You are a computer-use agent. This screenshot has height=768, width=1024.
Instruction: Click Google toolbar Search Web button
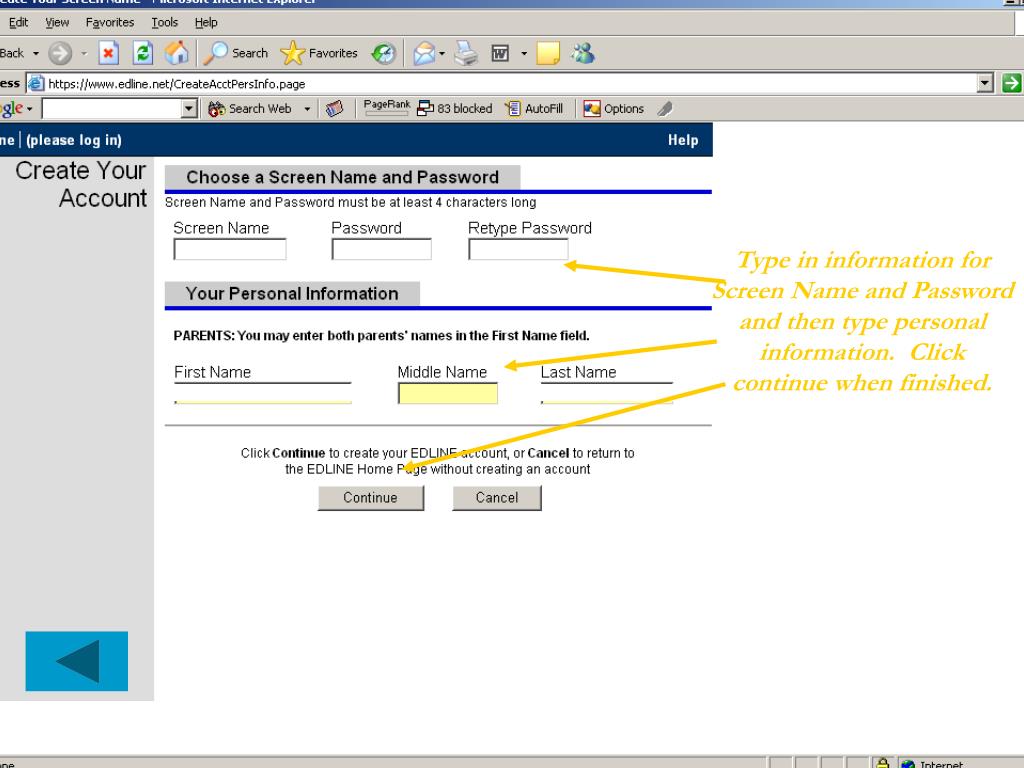point(251,108)
